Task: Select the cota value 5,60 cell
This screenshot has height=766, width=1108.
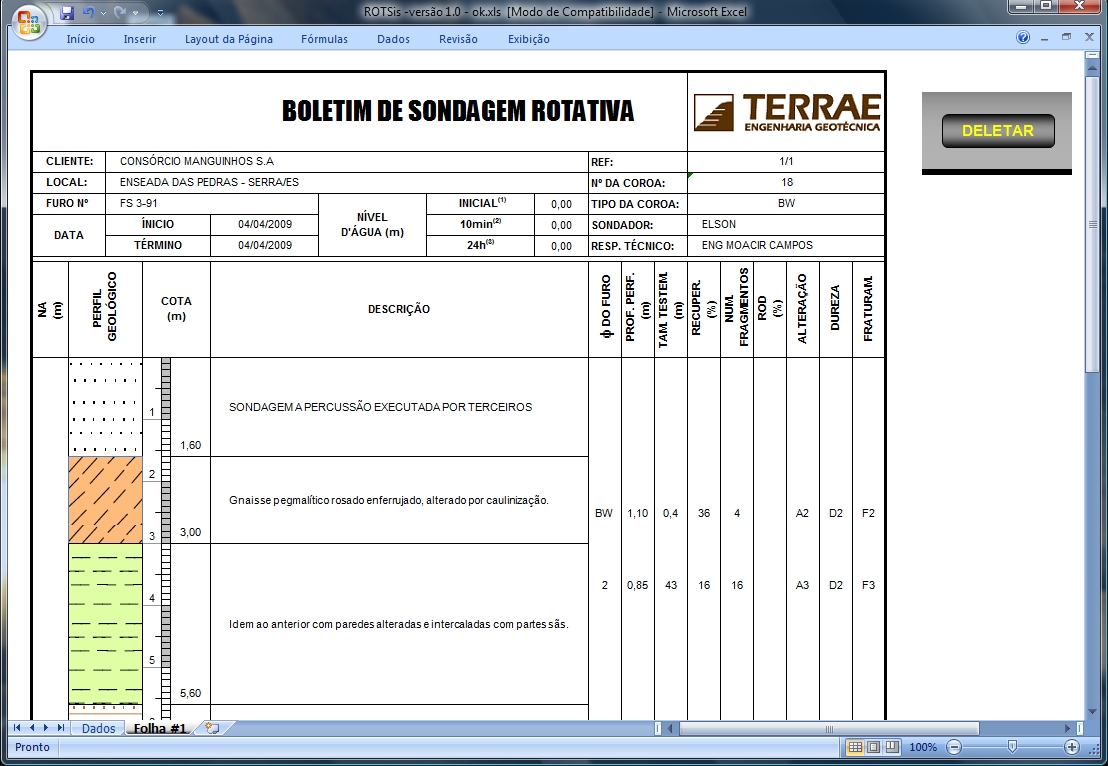Action: pyautogui.click(x=191, y=693)
